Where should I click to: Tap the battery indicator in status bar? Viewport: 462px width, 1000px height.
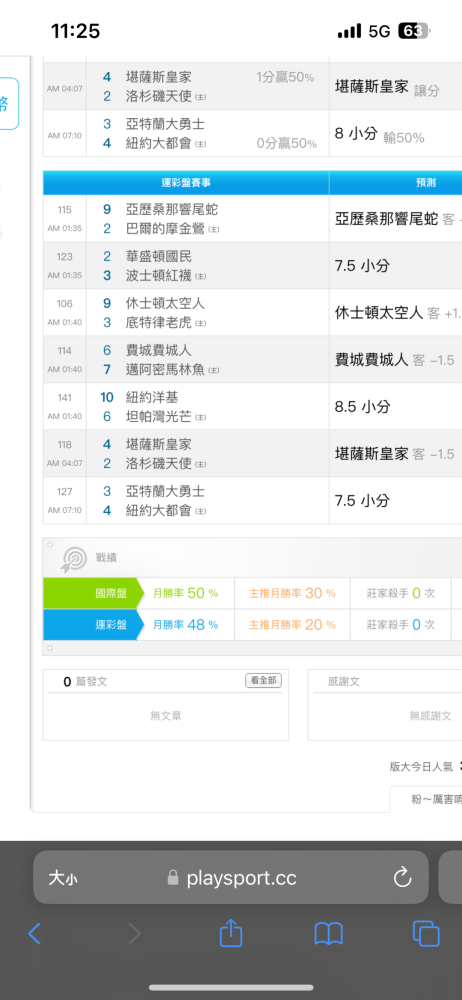[414, 31]
